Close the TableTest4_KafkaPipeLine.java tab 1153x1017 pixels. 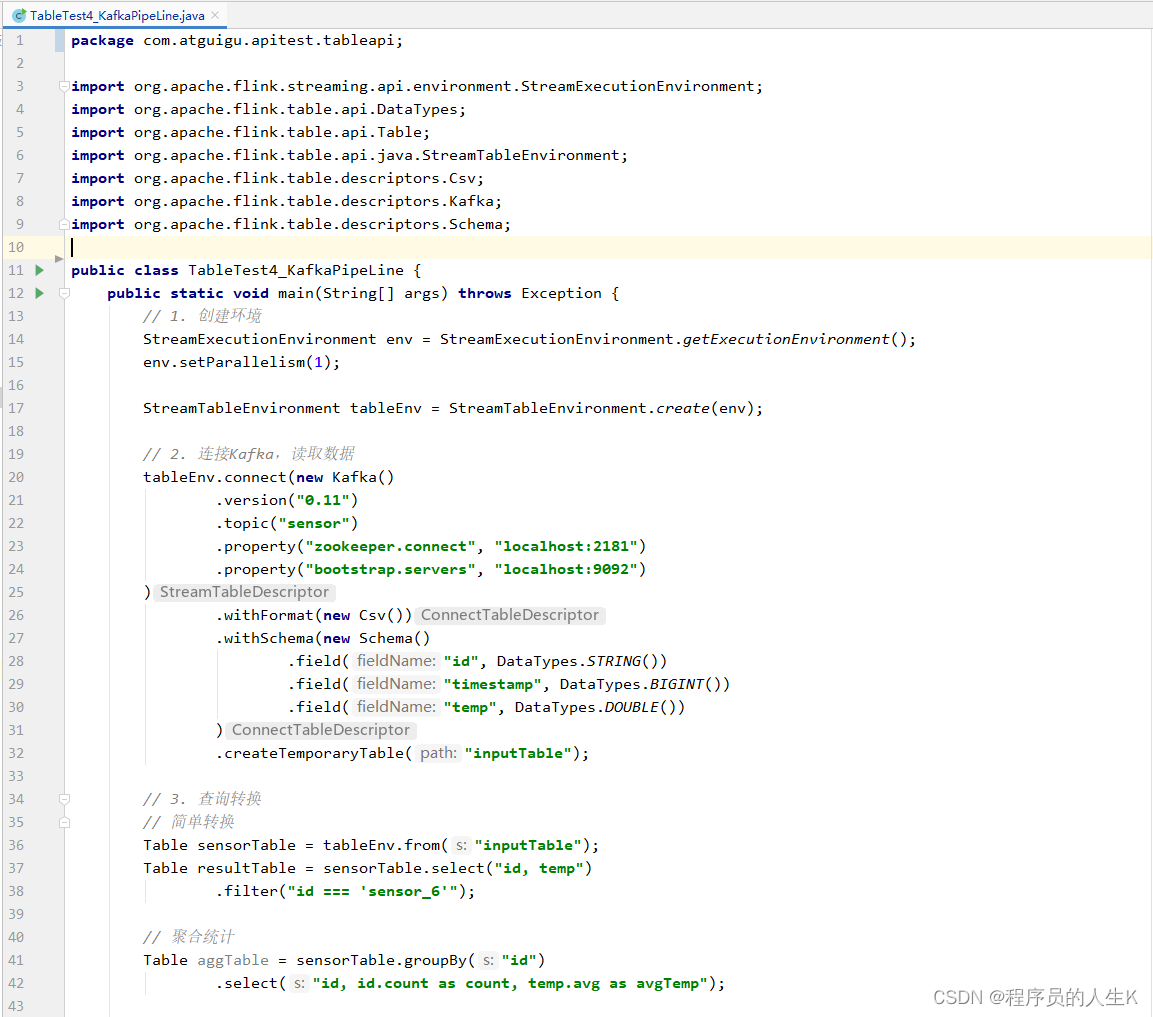[215, 15]
